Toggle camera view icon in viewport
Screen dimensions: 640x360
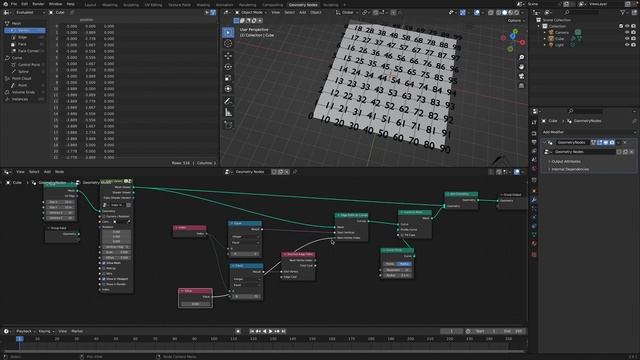point(521,76)
